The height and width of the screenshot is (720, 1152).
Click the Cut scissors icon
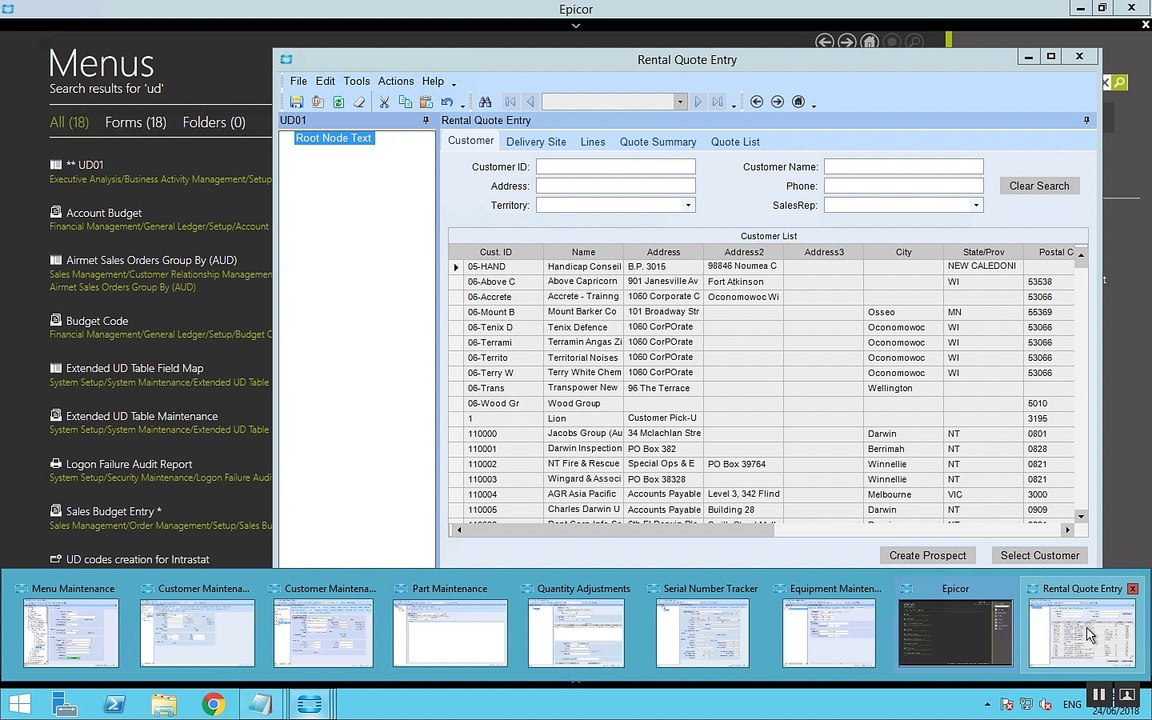tap(384, 102)
